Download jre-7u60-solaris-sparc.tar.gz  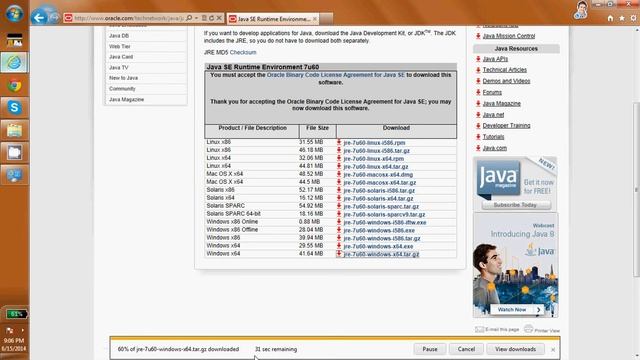381,207
